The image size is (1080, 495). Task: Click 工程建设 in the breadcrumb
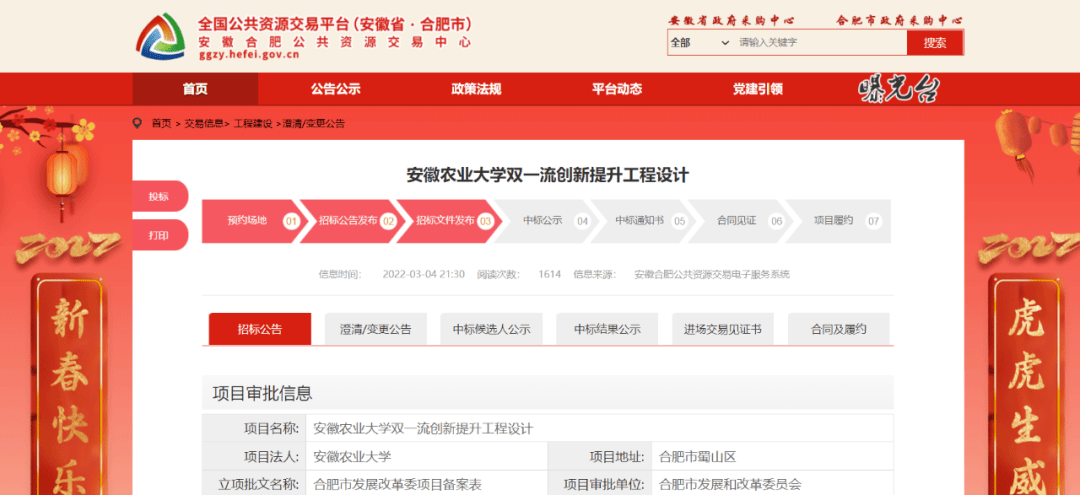point(253,124)
